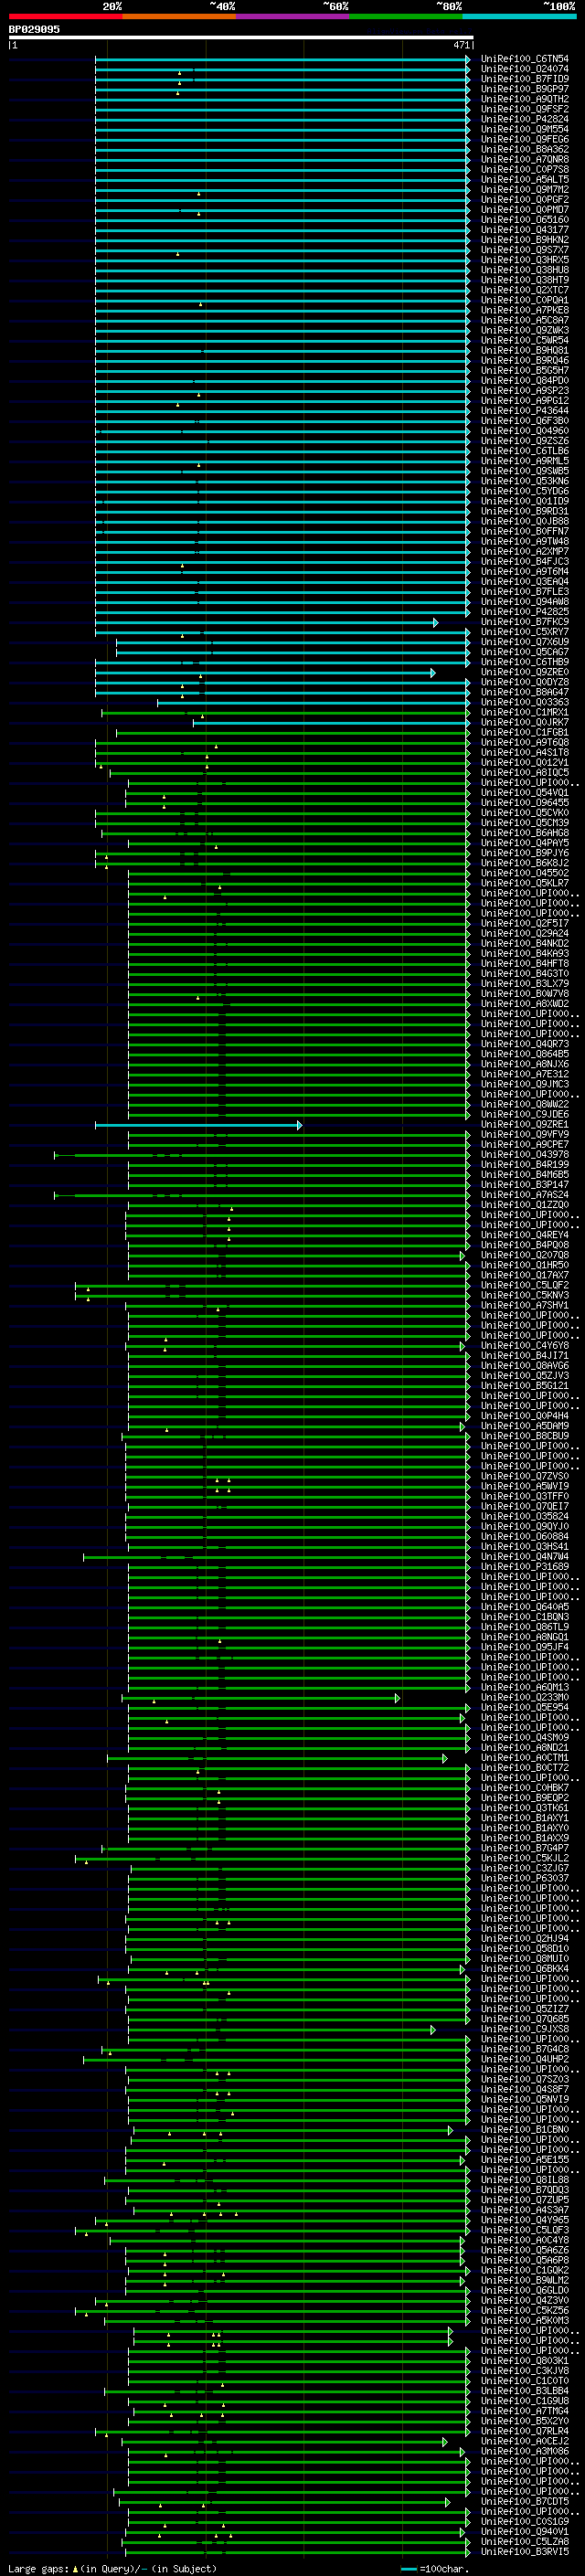The width and height of the screenshot is (585, 2576).
Task: Click the purple ~60% identity legend segment
Action: coord(293,16)
